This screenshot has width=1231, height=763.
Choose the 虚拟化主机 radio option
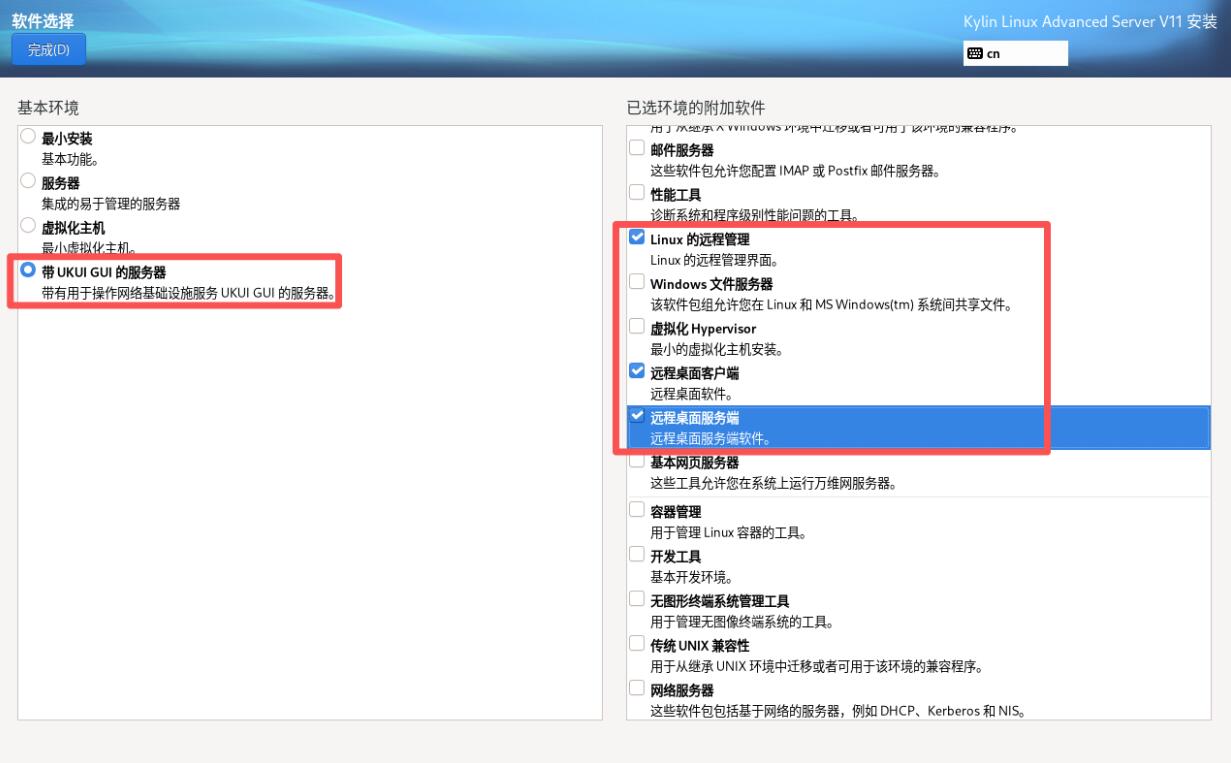27,226
